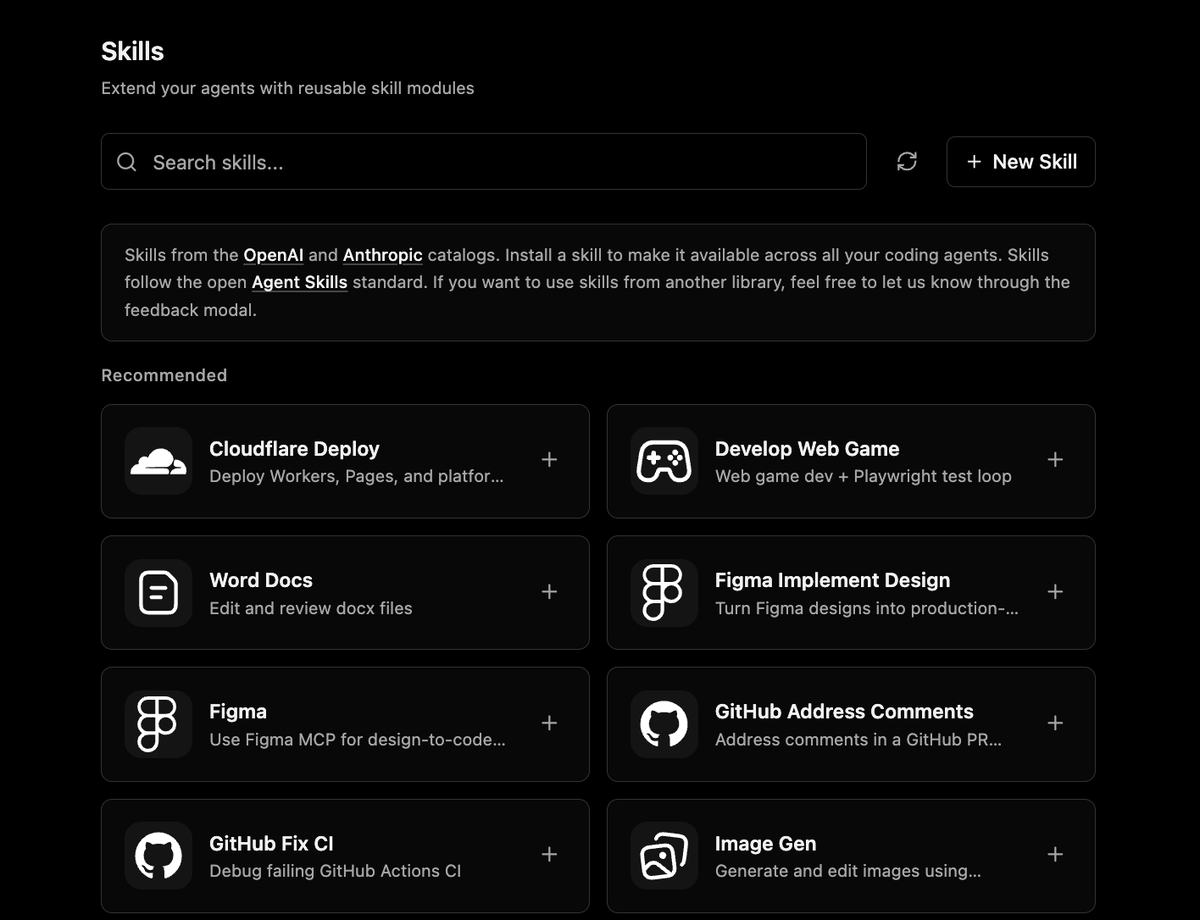
Task: Click "Use Figma MCP for design-to-code..." text
Action: click(x=357, y=740)
